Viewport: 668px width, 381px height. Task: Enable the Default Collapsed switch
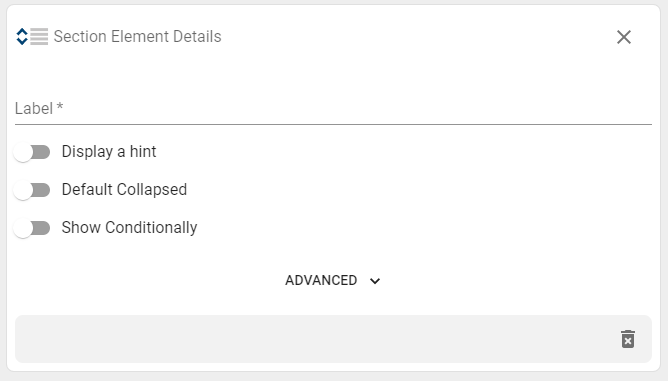coord(32,190)
